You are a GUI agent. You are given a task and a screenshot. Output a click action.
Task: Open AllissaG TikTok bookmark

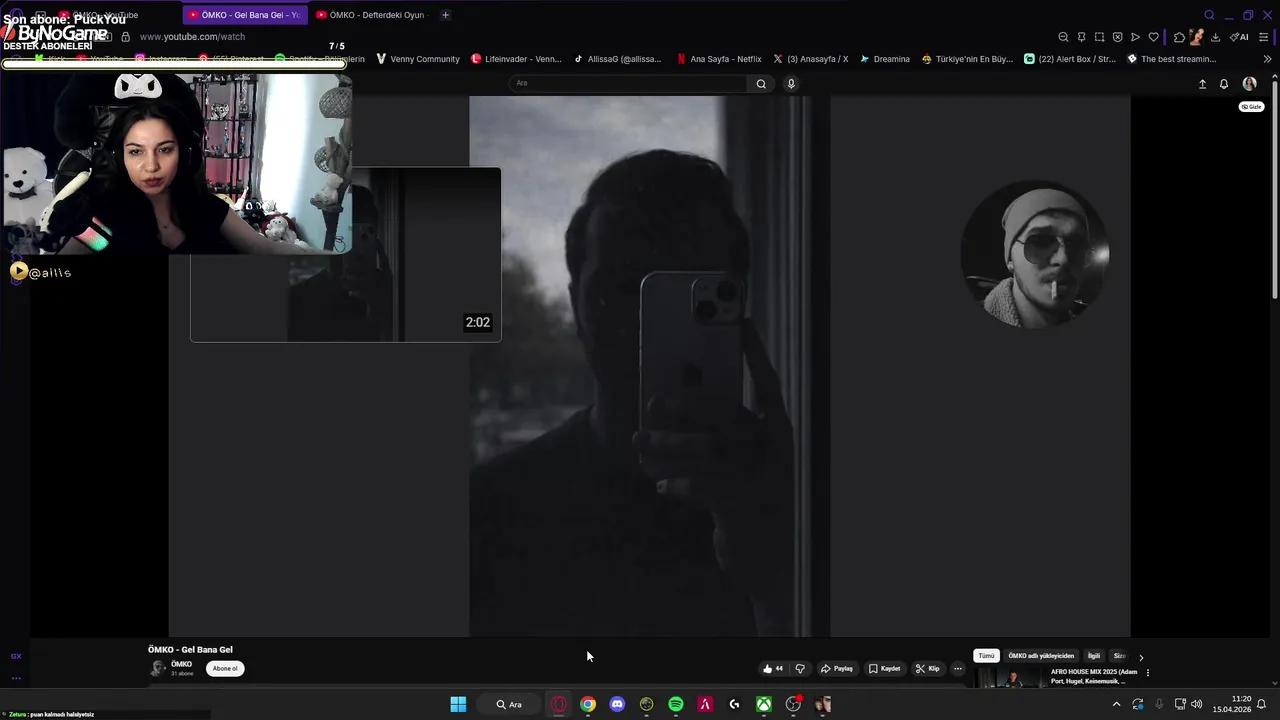click(617, 59)
